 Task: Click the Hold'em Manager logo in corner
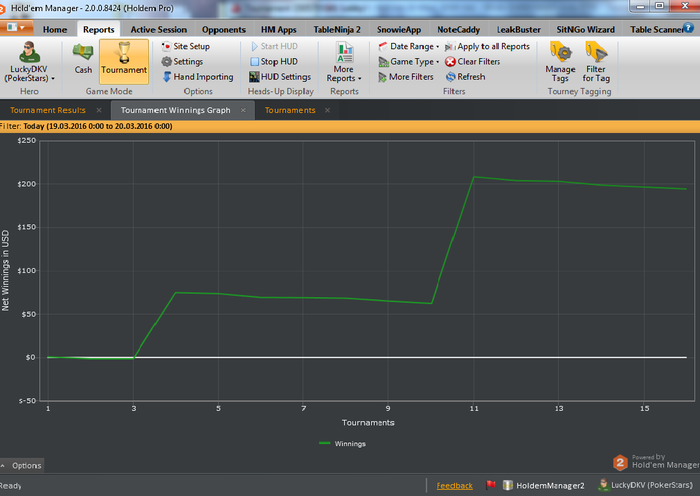620,463
